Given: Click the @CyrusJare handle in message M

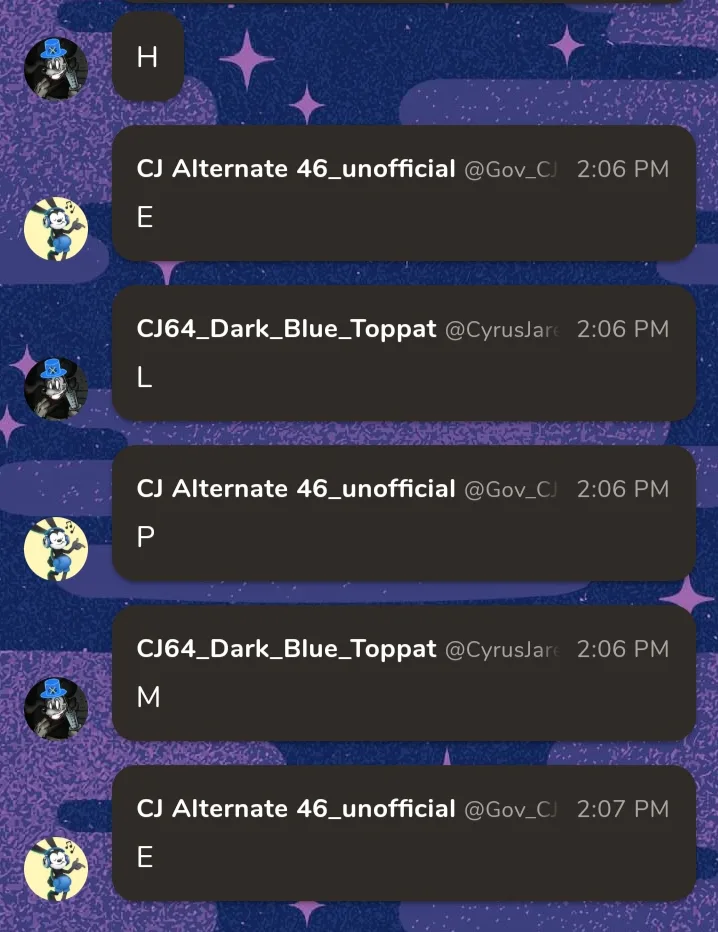Looking at the screenshot, I should click(x=502, y=650).
